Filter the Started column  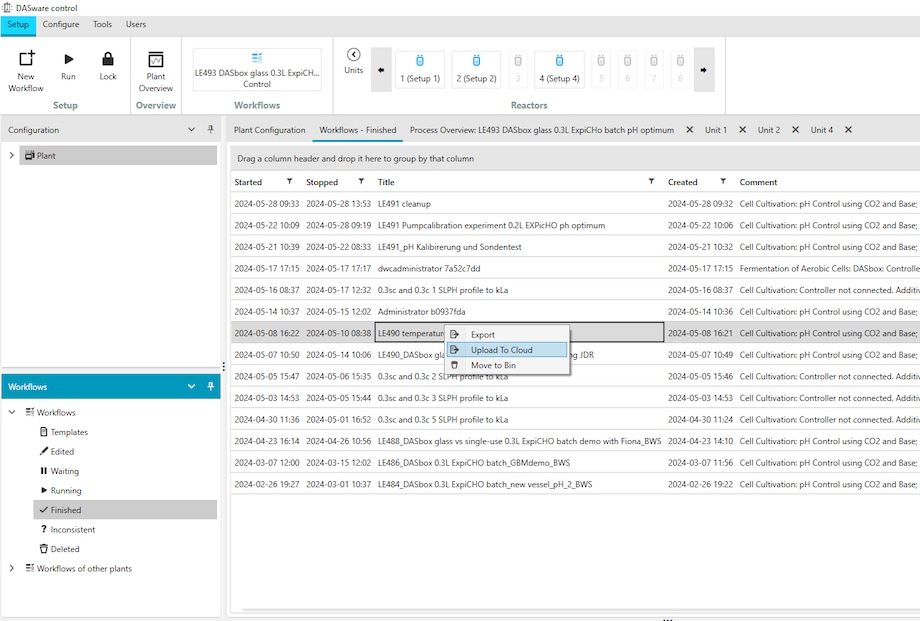point(289,181)
